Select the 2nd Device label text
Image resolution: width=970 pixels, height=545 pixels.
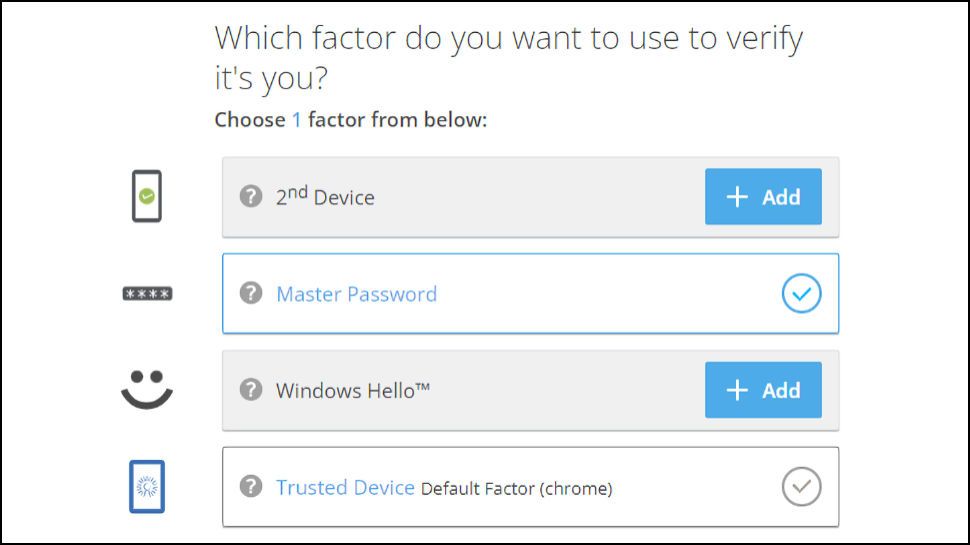(325, 196)
